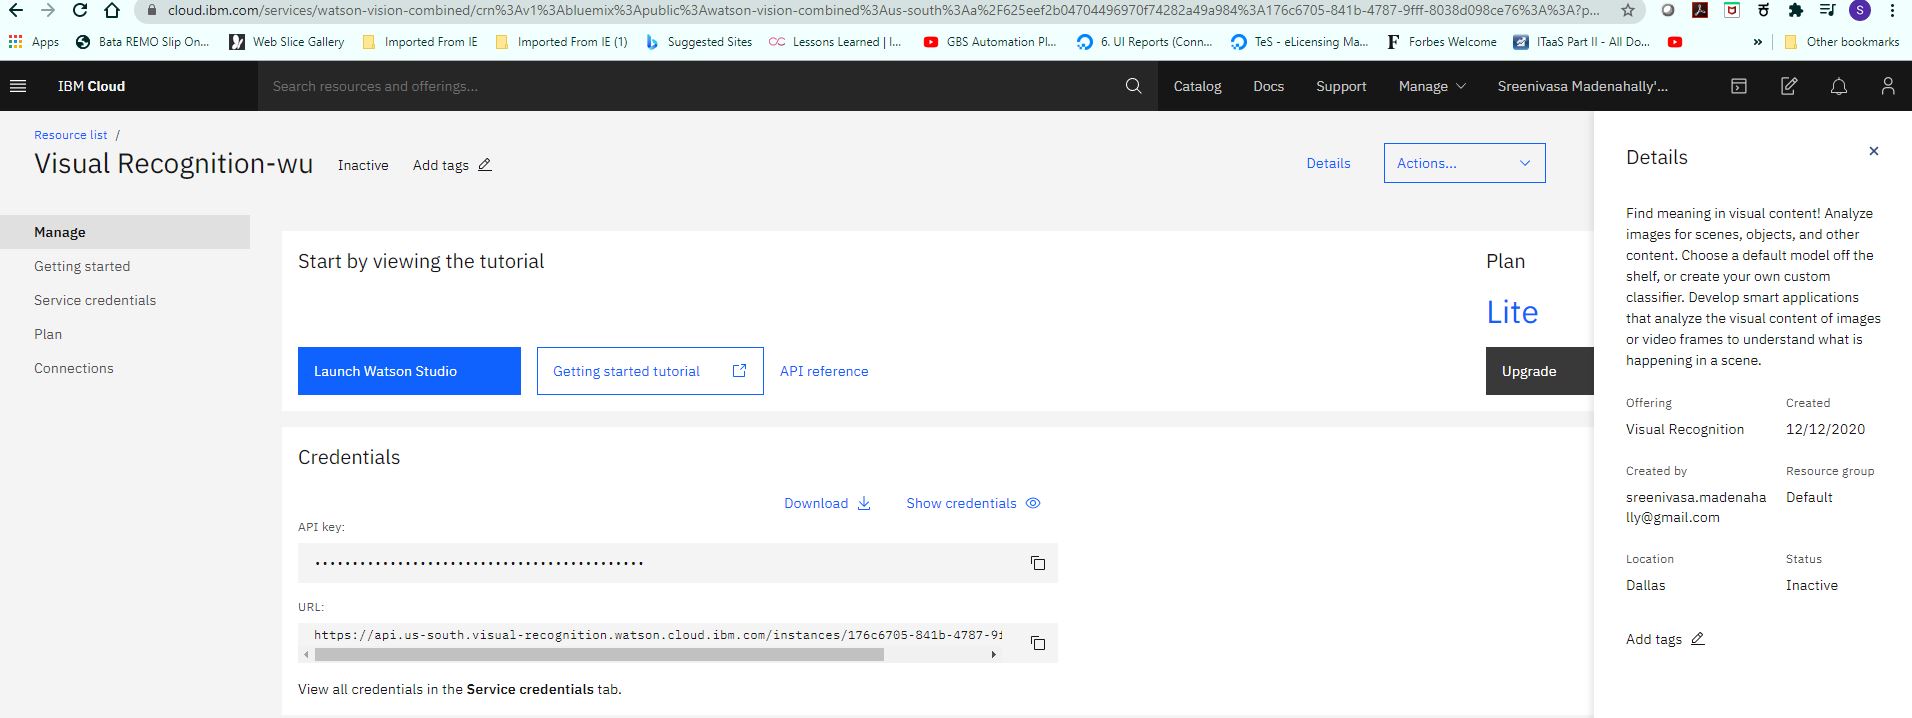1912x718 pixels.
Task: Open the Imported From IE (1) bookmark folder
Action: point(562,42)
